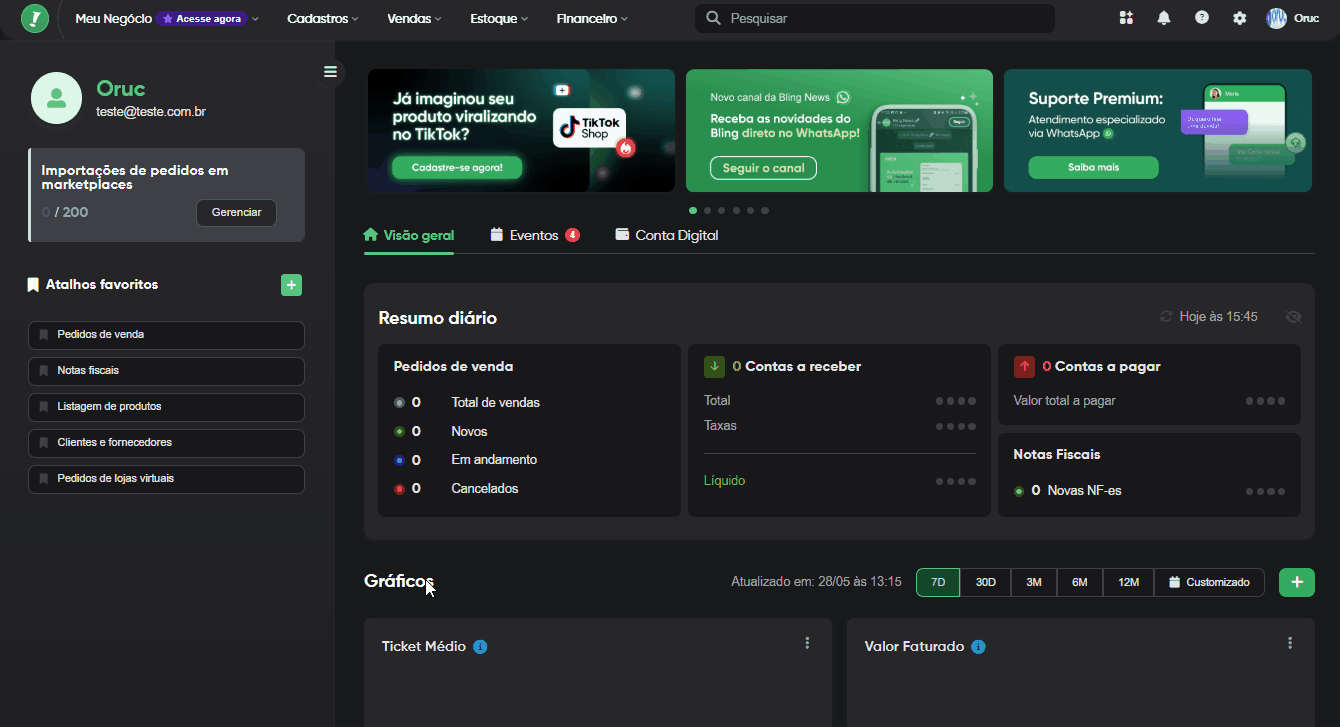Click the Gerenciar button
The image size is (1340, 727).
[236, 212]
